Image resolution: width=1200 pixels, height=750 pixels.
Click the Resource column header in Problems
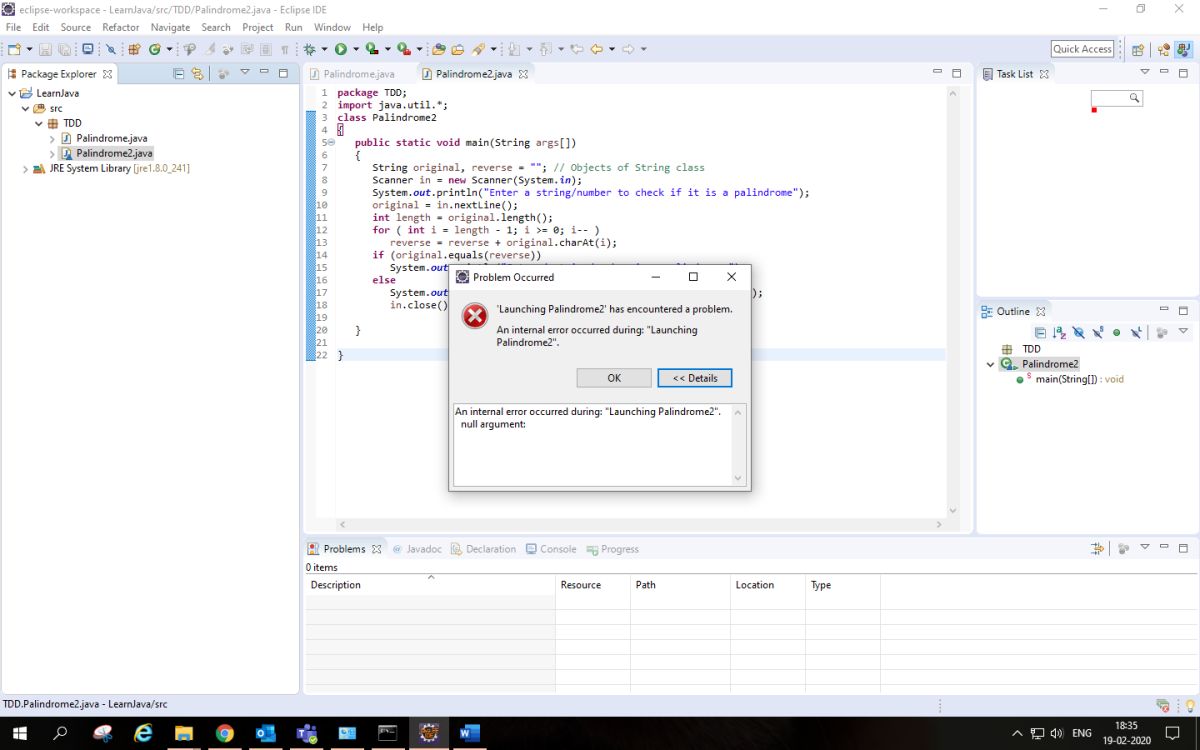click(593, 585)
